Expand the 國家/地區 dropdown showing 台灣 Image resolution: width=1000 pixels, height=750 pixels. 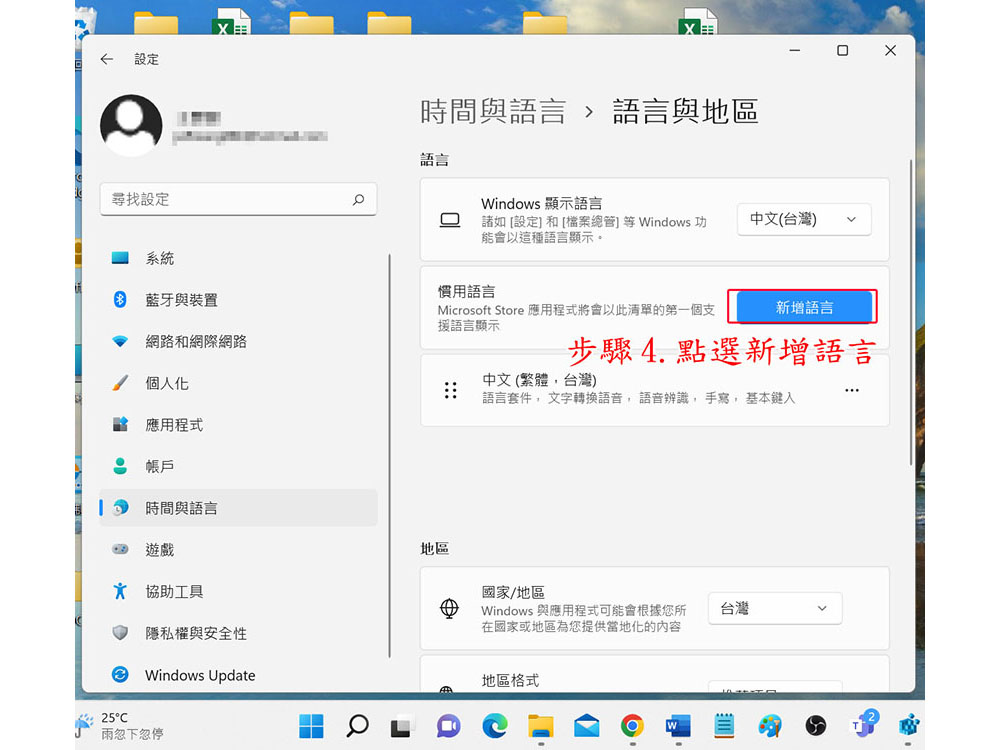775,608
